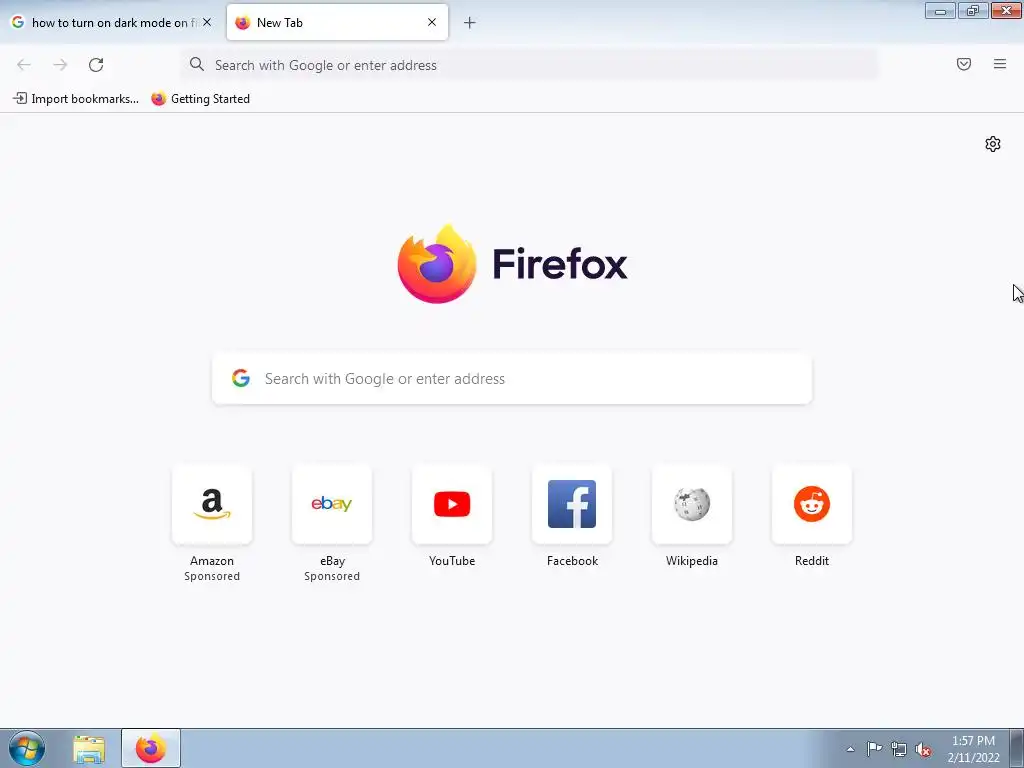Minimize the Firefox window

click(940, 10)
